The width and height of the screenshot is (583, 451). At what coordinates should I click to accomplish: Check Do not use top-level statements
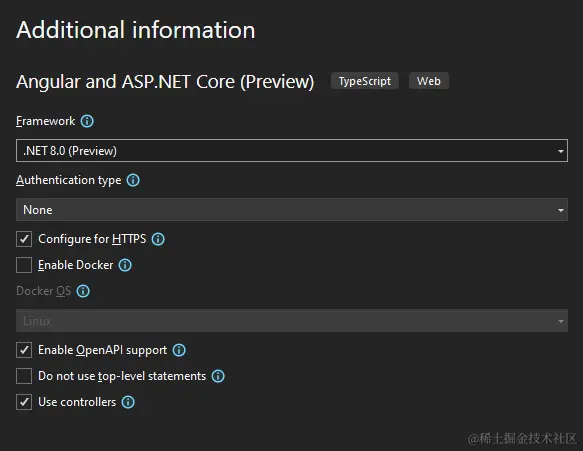[x=24, y=376]
